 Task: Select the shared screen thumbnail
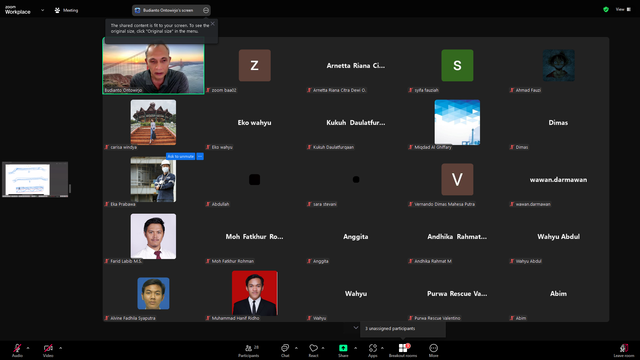coord(35,180)
